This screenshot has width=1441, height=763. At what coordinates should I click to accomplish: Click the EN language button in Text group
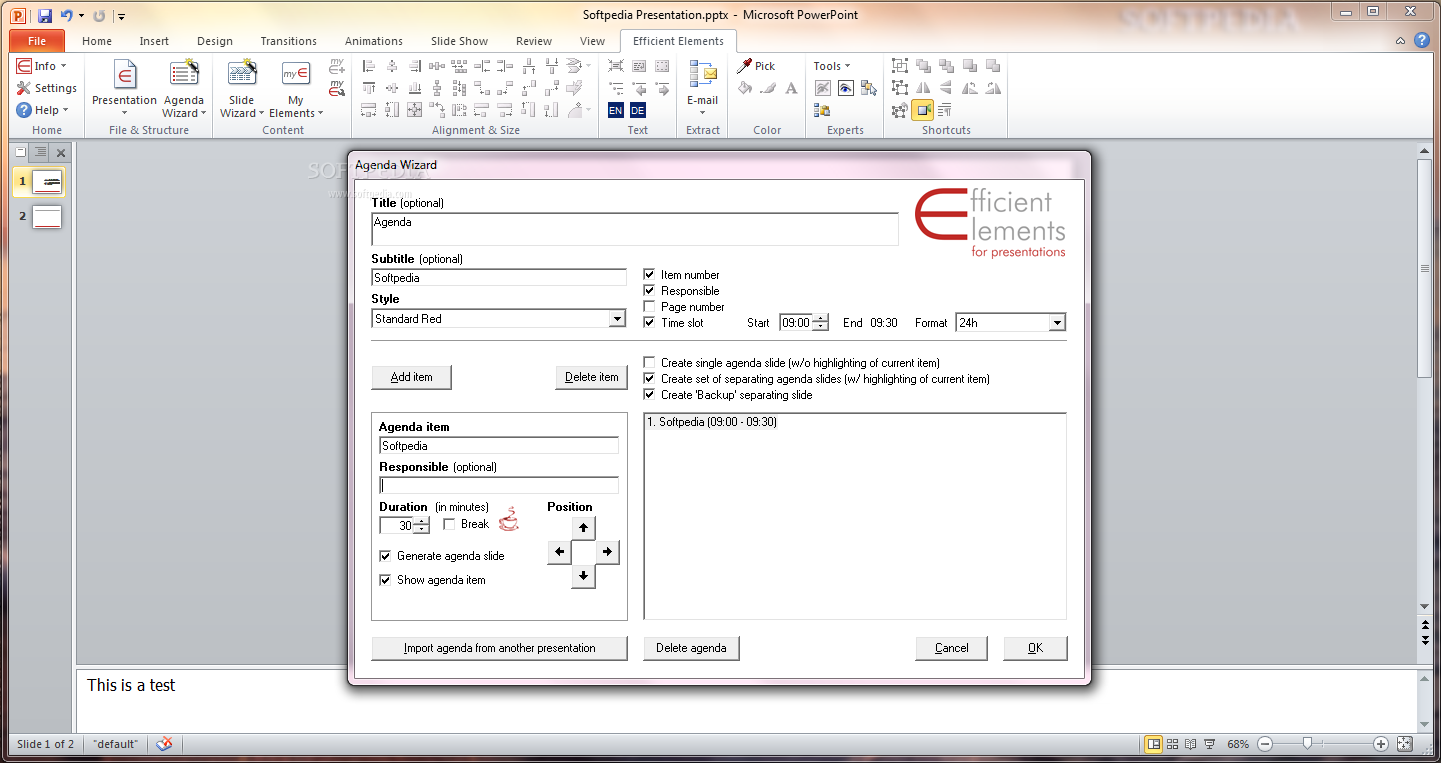[x=615, y=110]
